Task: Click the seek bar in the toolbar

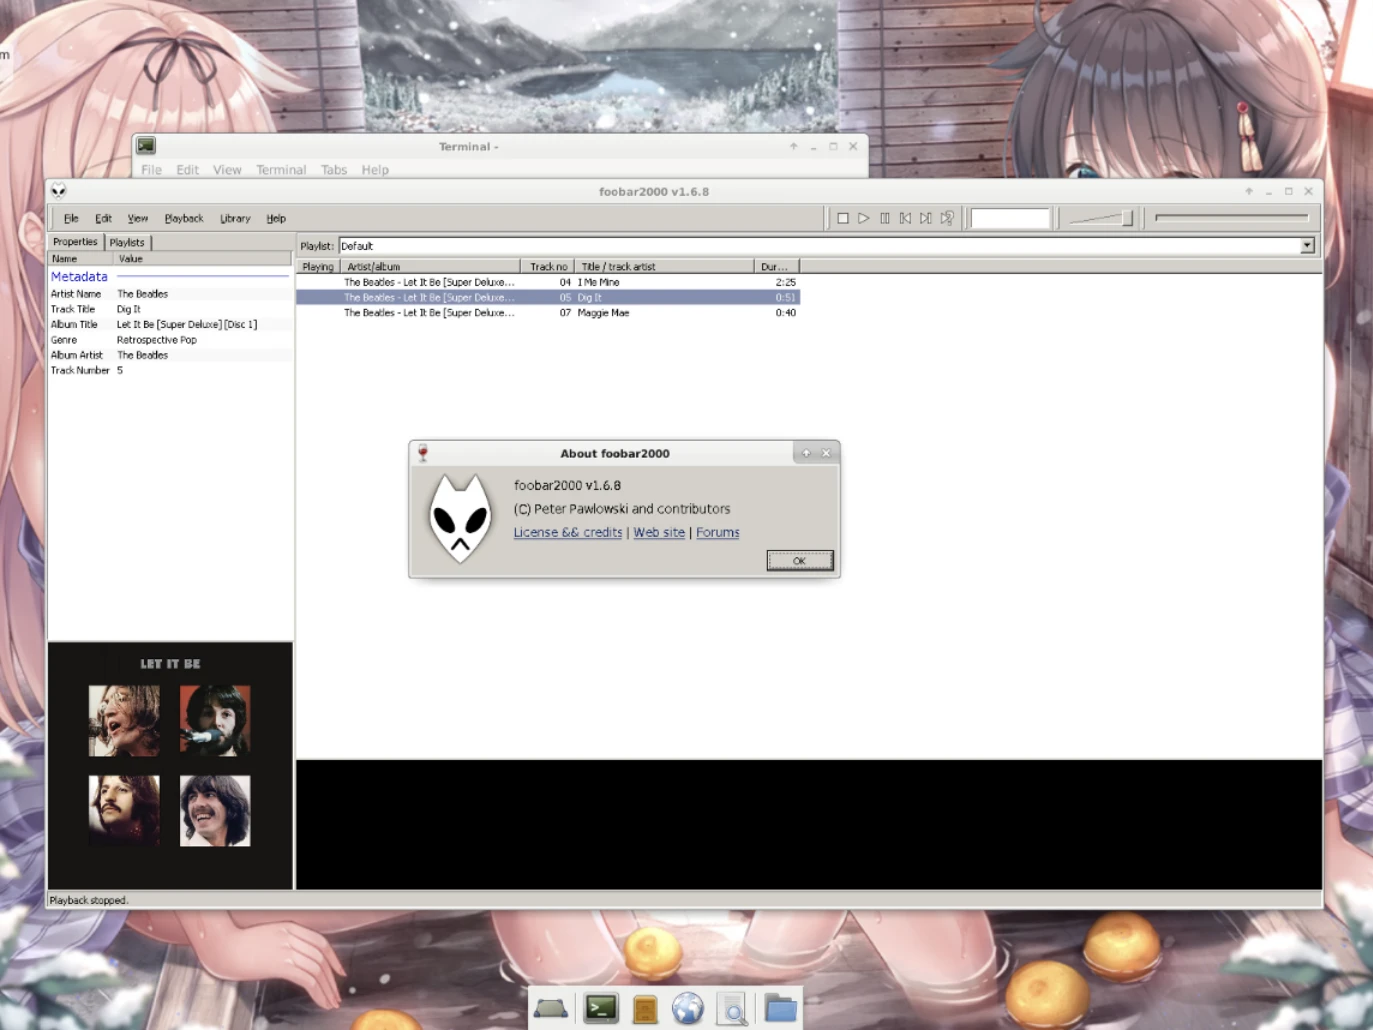Action: 1231,218
